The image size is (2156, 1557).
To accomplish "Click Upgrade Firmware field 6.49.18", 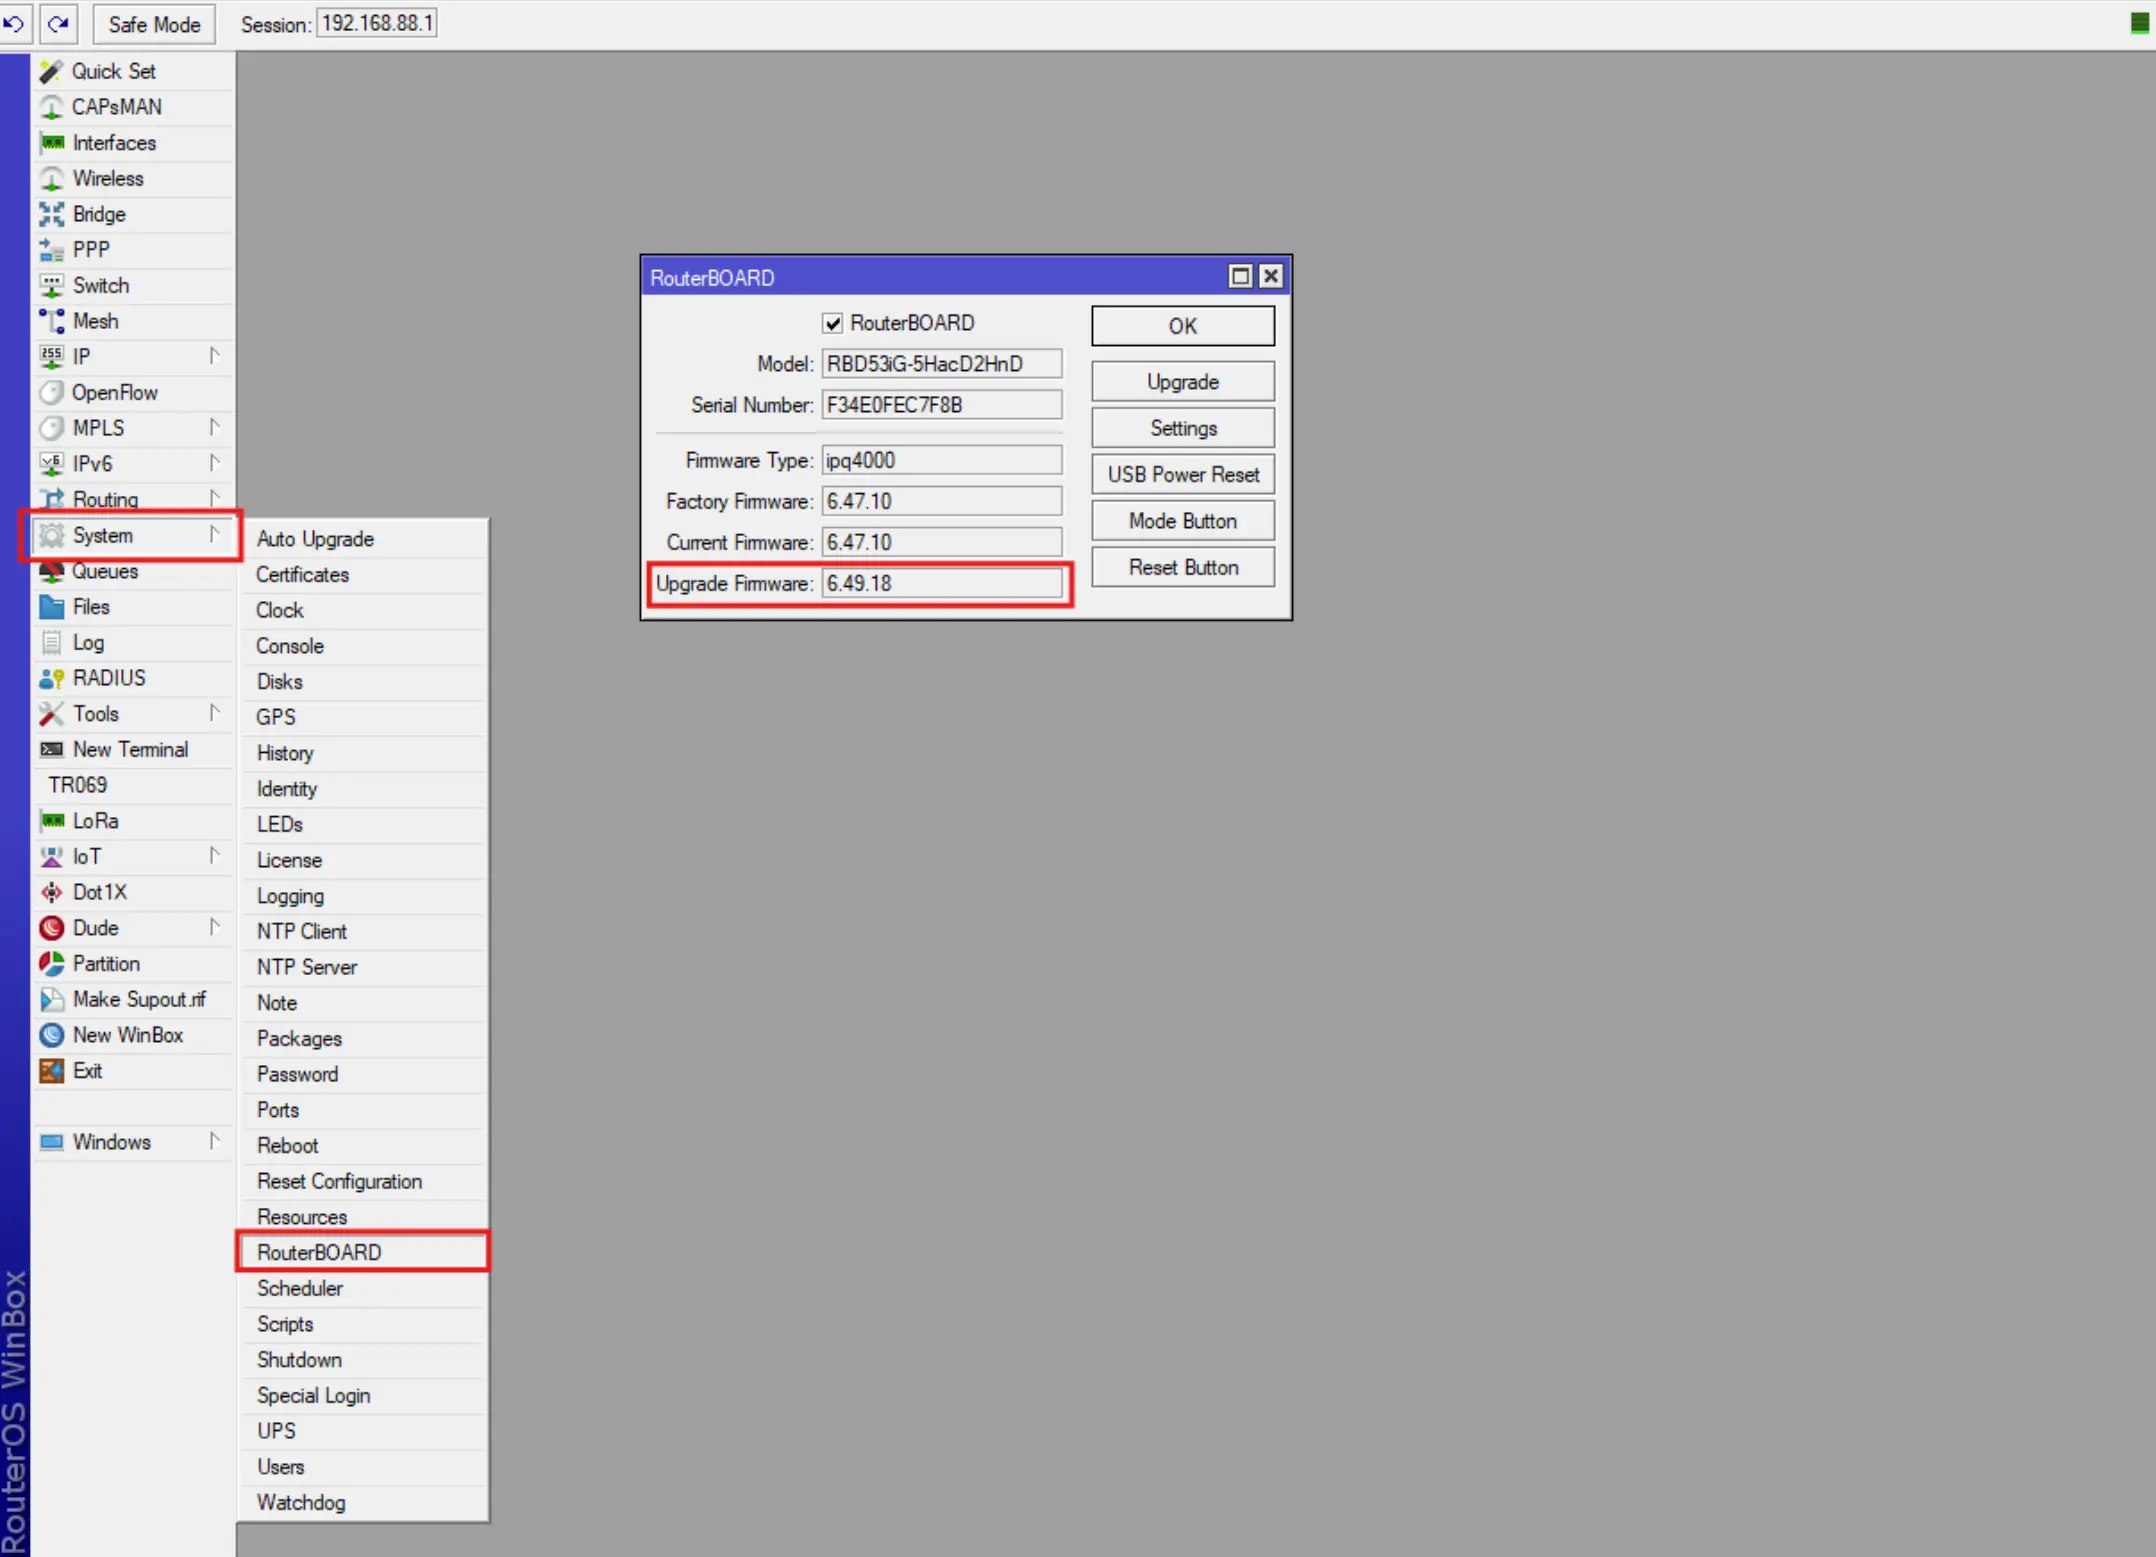I will 941,583.
